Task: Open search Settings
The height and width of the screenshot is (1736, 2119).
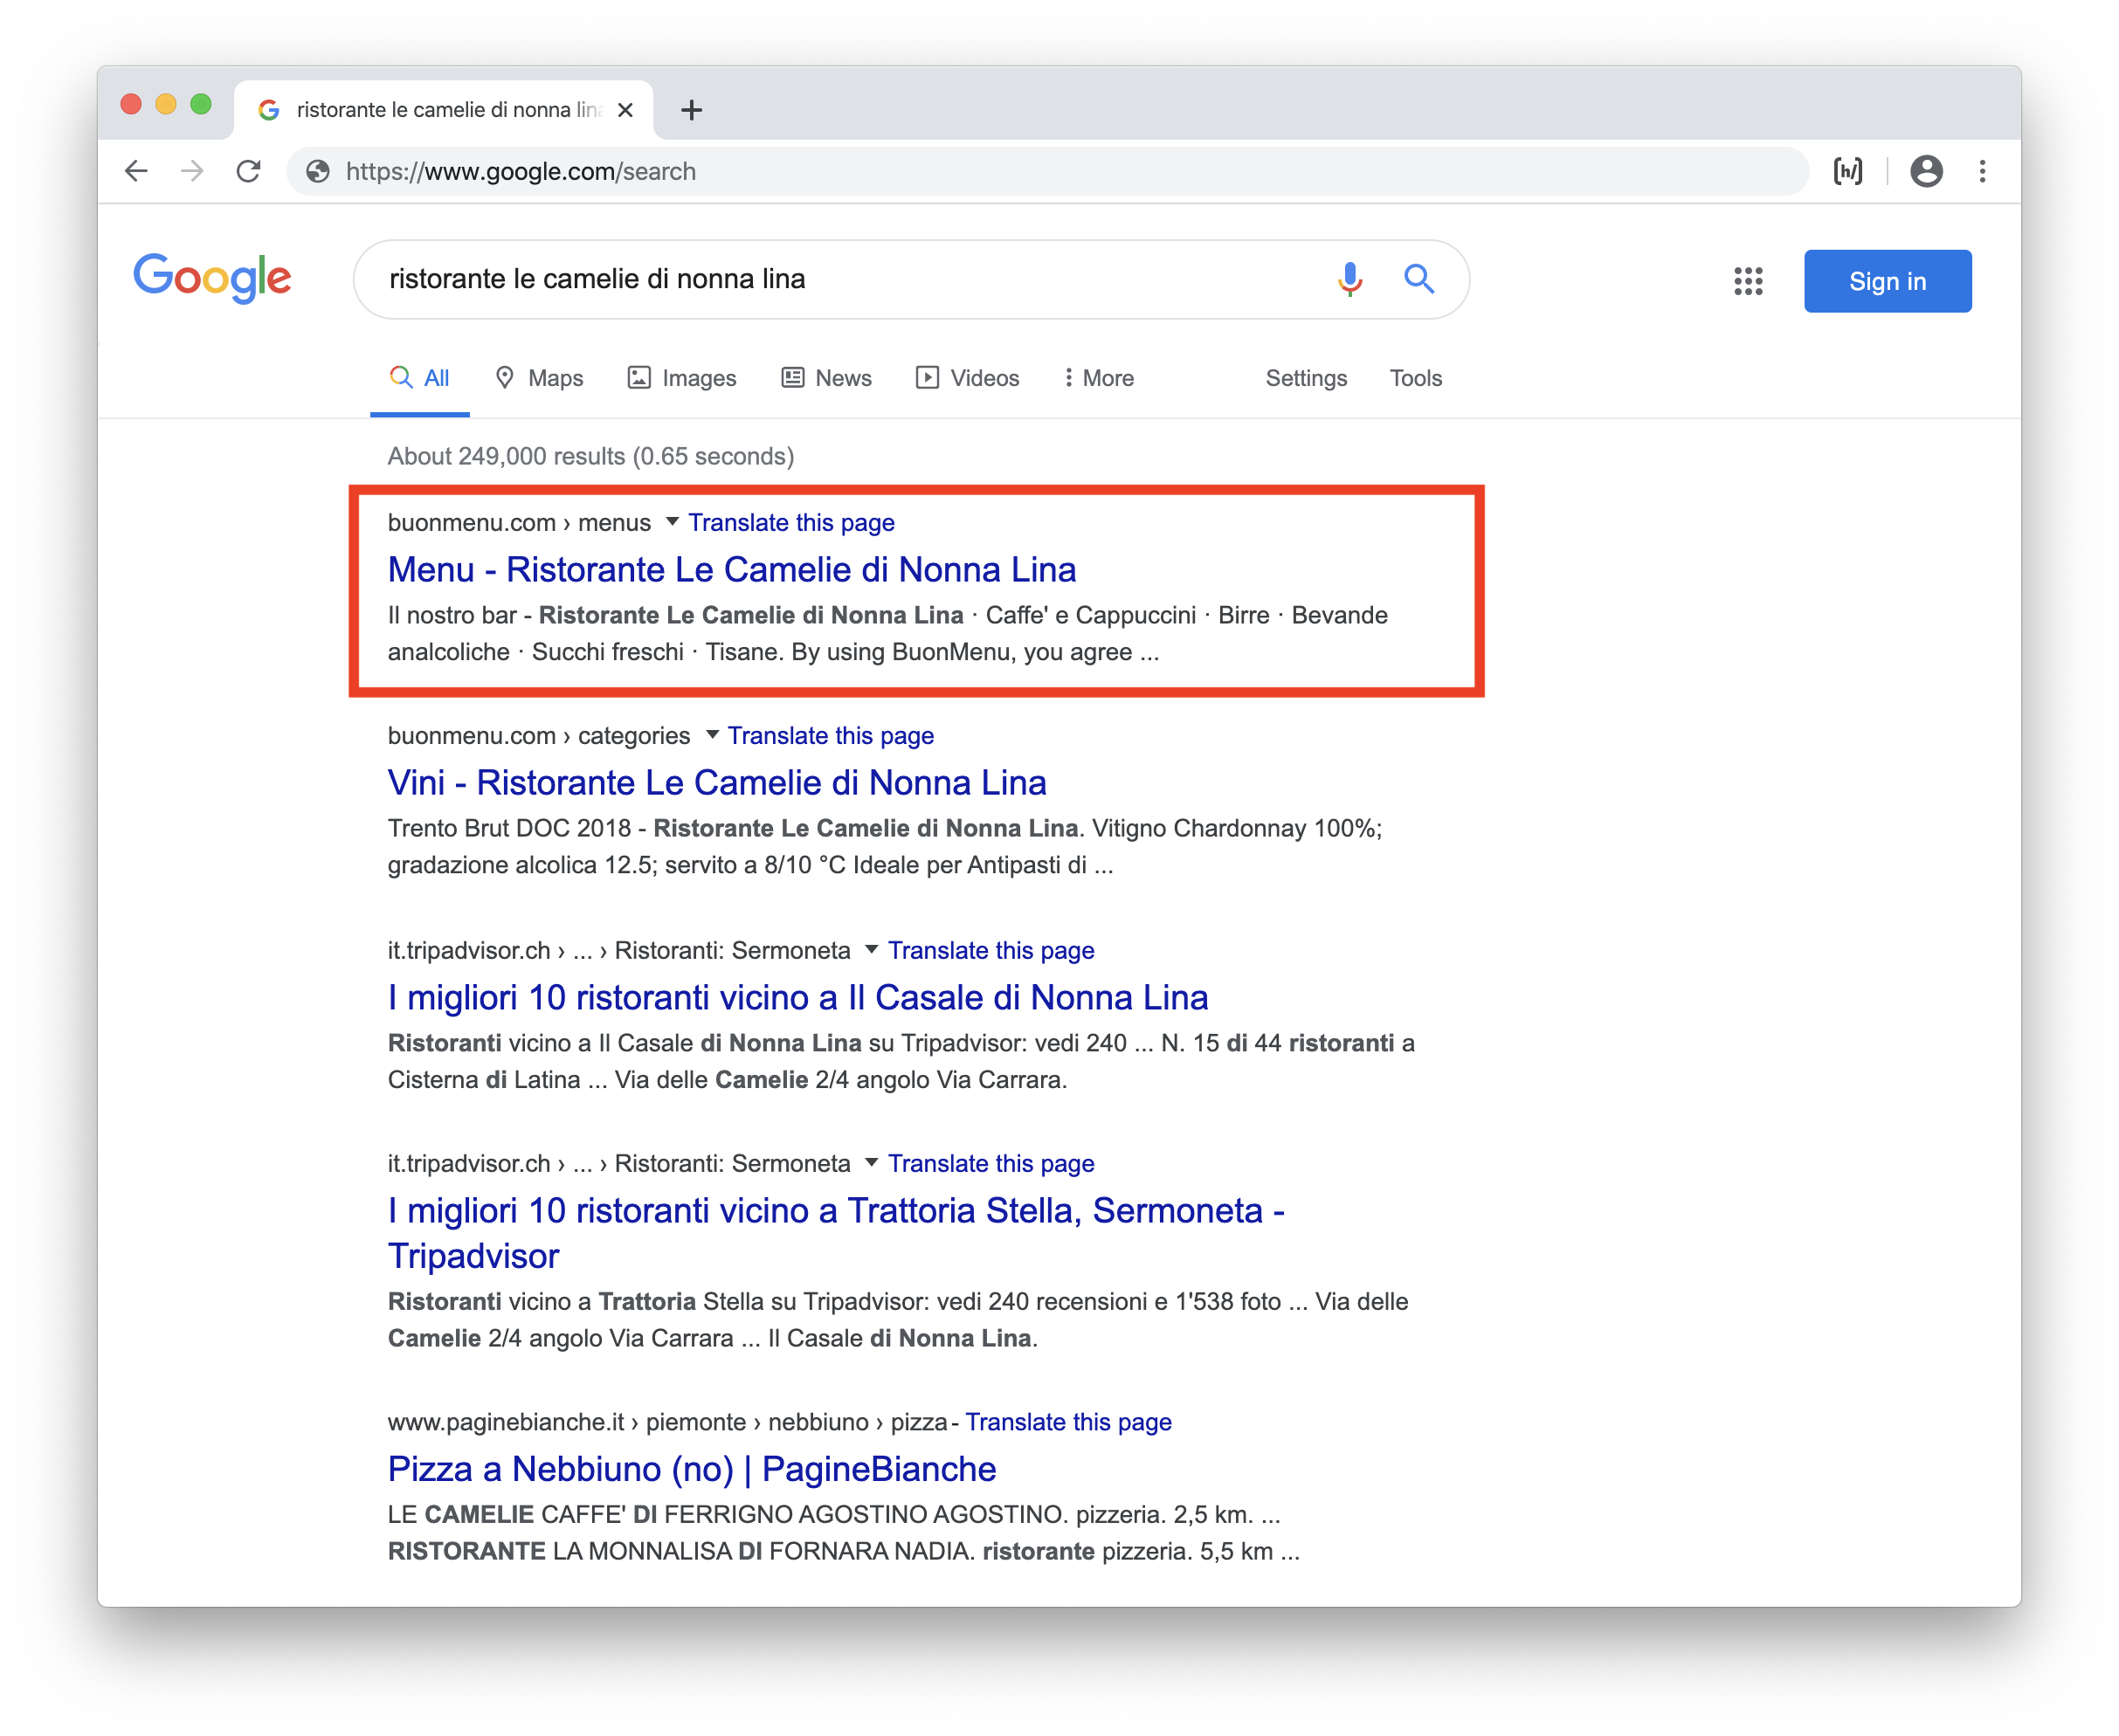Action: [1305, 378]
